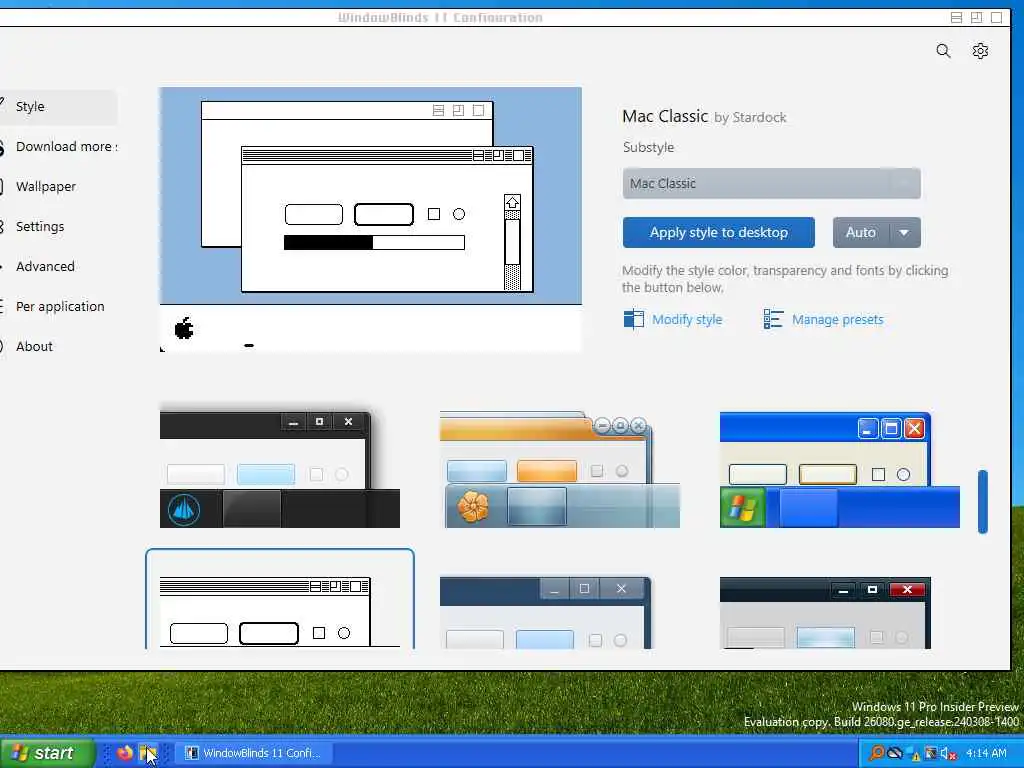Click the Modify style link
This screenshot has width=1024, height=768.
(x=687, y=319)
